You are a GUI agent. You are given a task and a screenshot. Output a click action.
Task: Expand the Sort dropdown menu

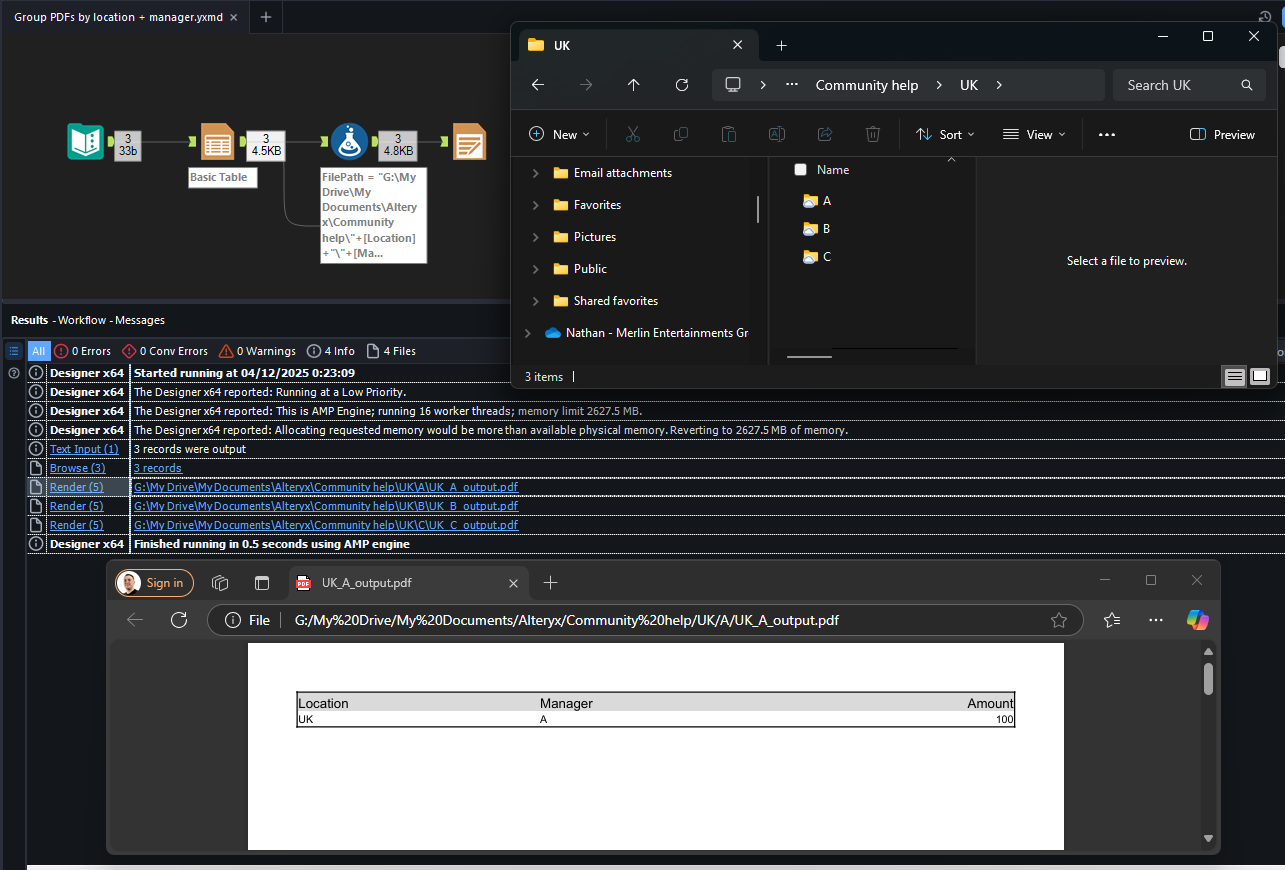944,134
